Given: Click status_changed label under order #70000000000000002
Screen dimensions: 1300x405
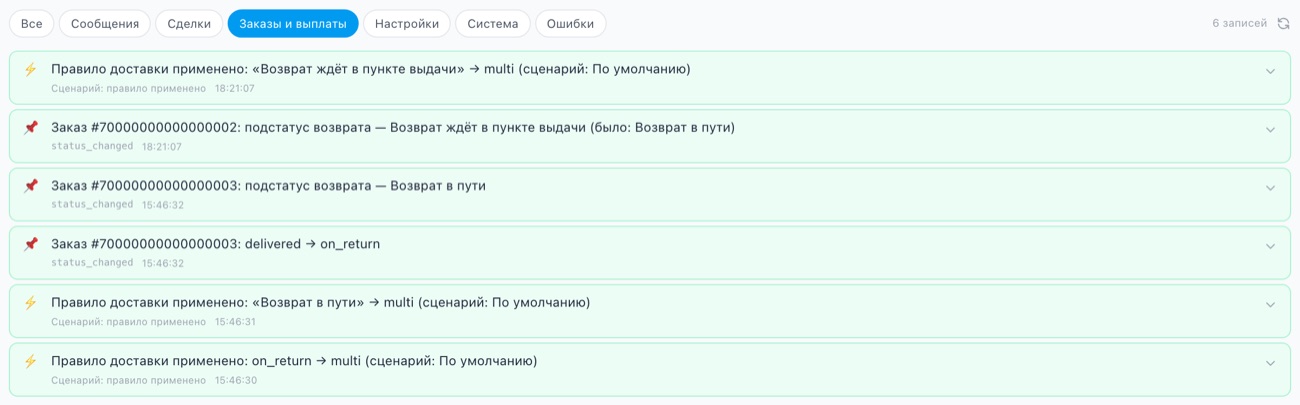Looking at the screenshot, I should click(x=92, y=147).
